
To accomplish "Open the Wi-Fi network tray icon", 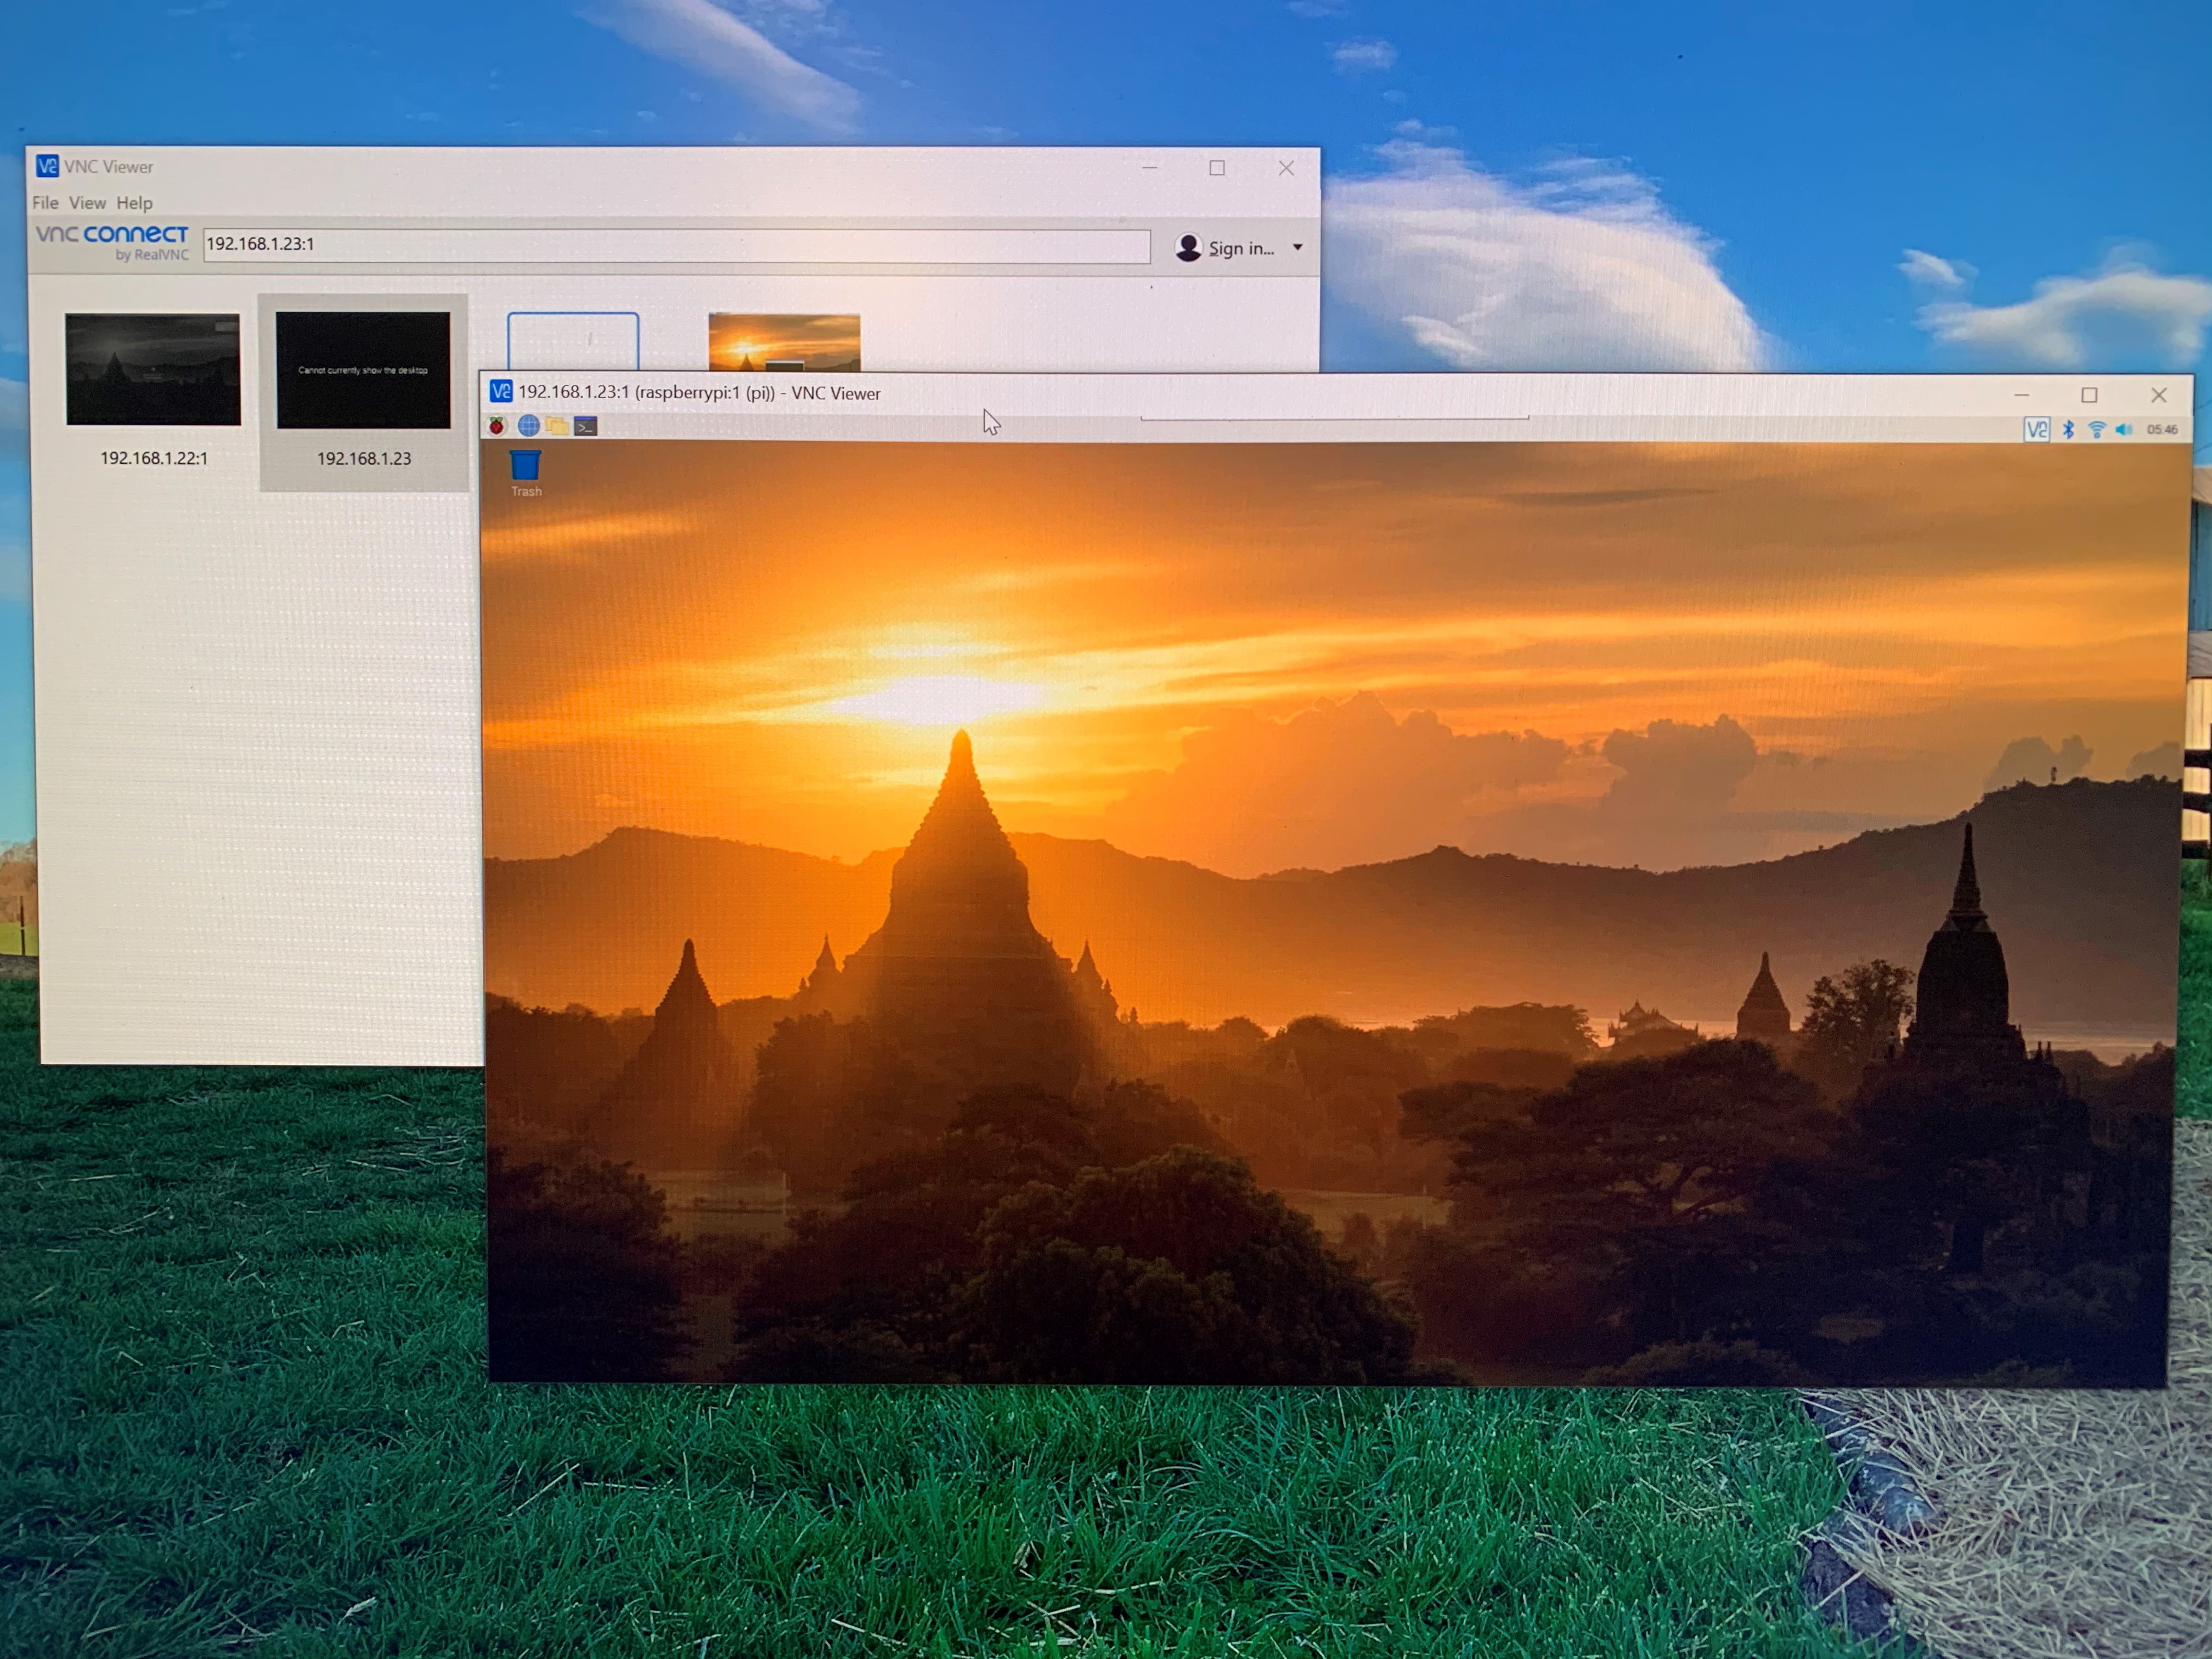I will click(2096, 429).
